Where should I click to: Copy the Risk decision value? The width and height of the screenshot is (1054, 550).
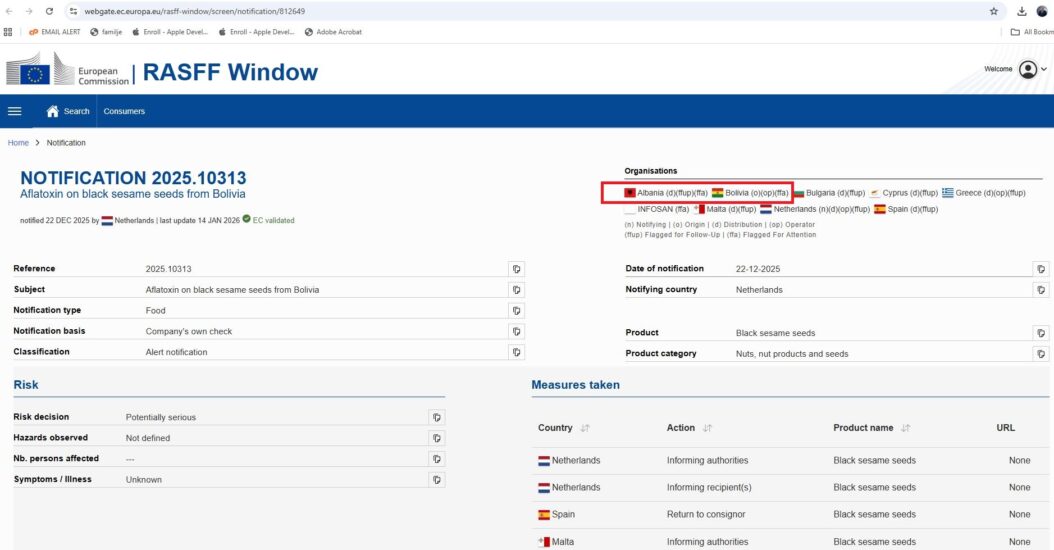click(437, 417)
